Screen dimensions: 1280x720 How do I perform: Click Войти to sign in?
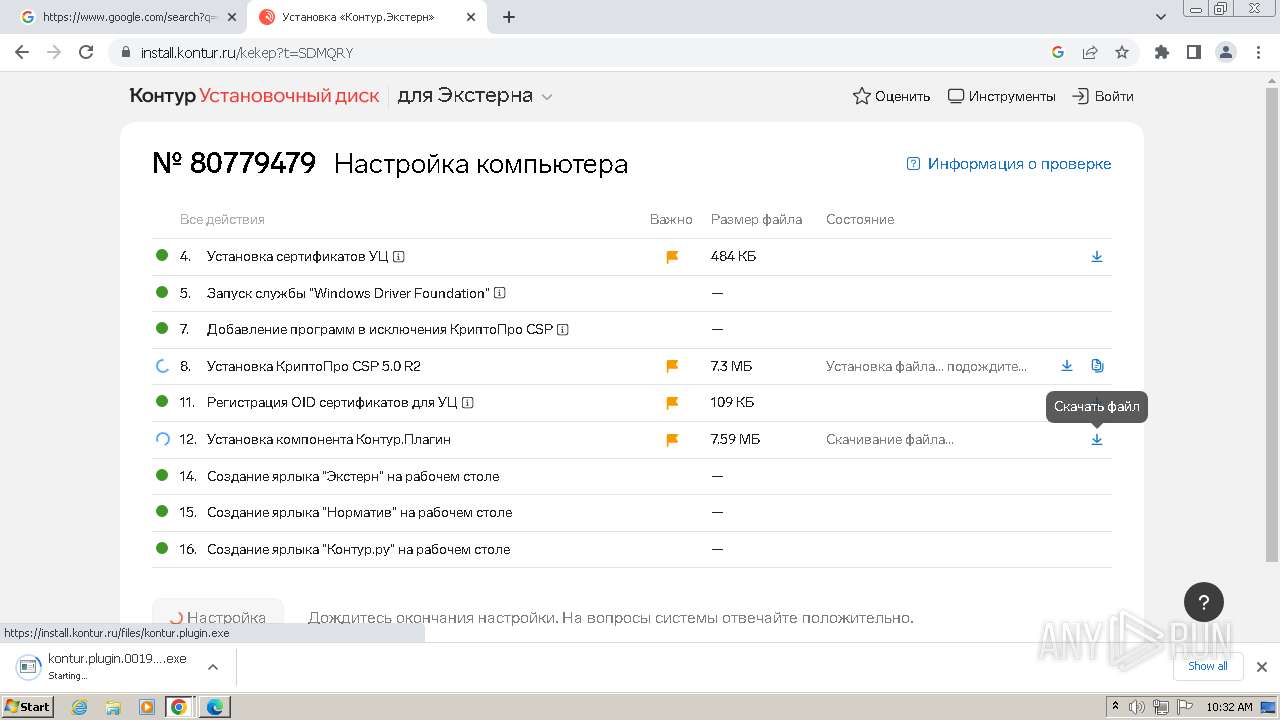pos(1103,96)
